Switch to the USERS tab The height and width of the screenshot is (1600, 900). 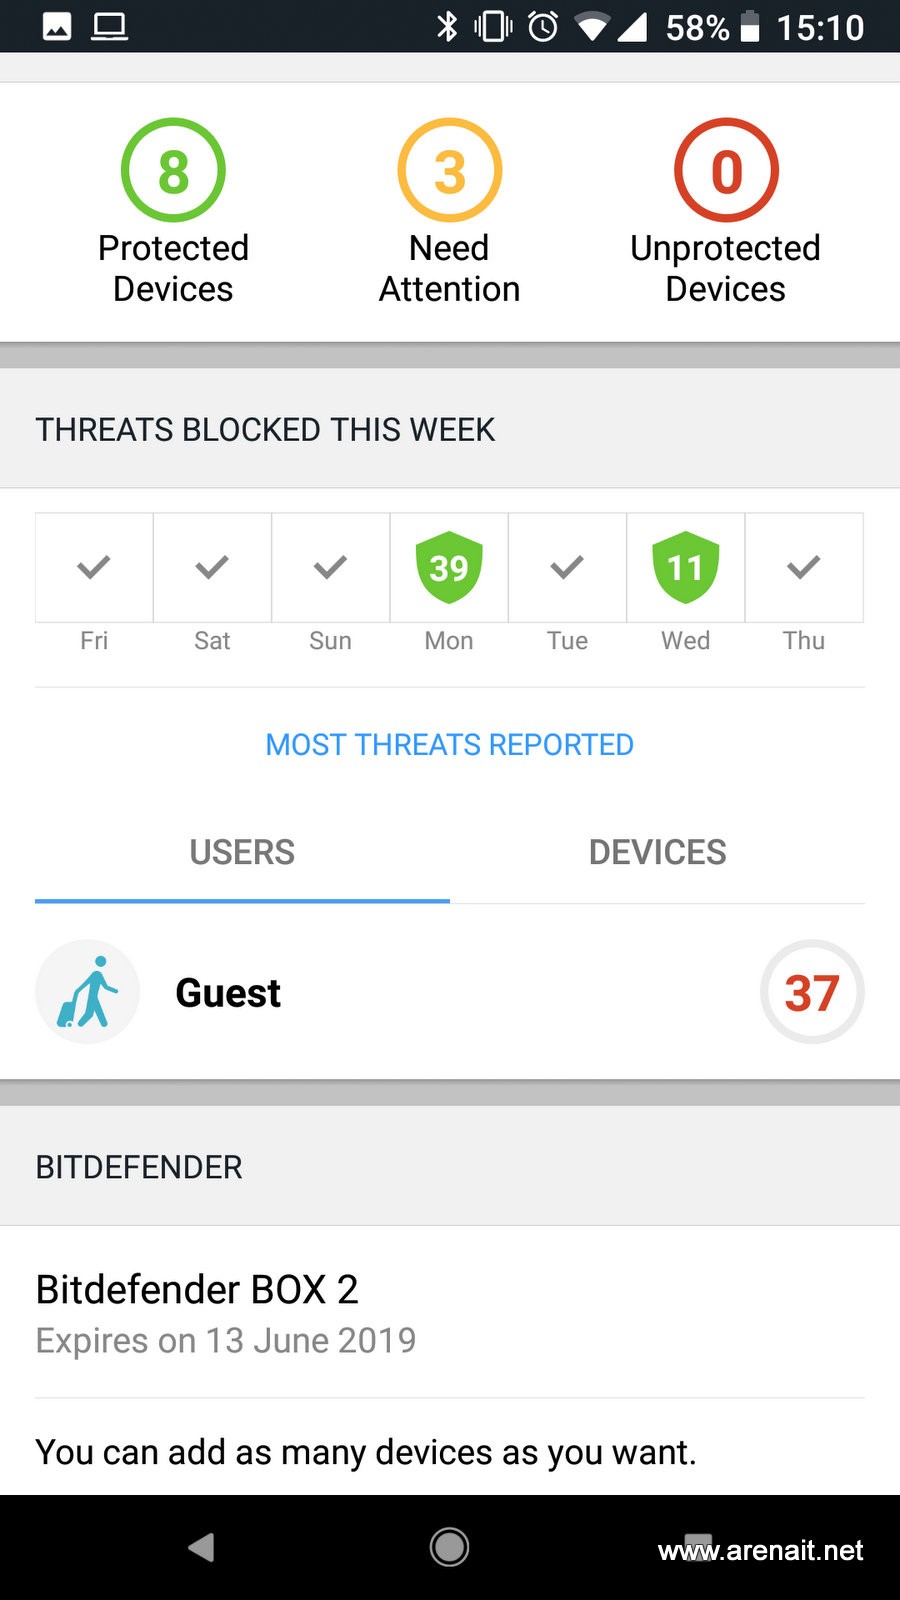(x=242, y=853)
